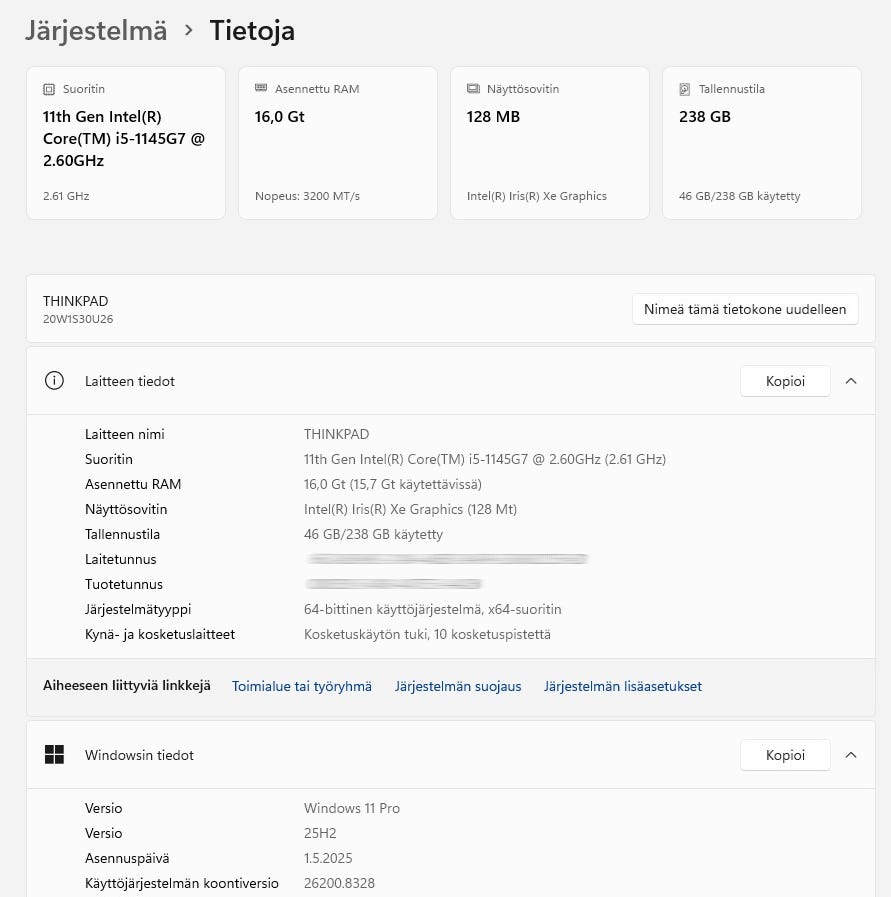Click the processor icon in Suoritin card

pyautogui.click(x=49, y=89)
